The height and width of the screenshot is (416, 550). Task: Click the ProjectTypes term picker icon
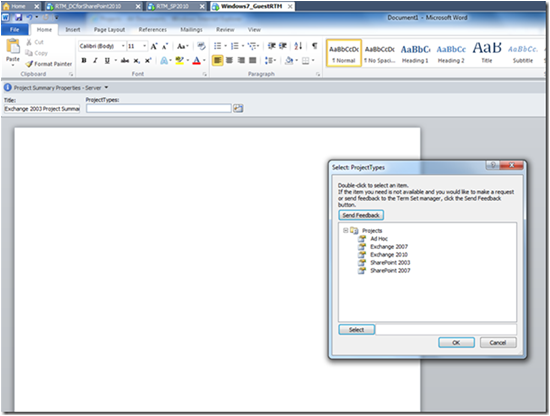click(238, 108)
